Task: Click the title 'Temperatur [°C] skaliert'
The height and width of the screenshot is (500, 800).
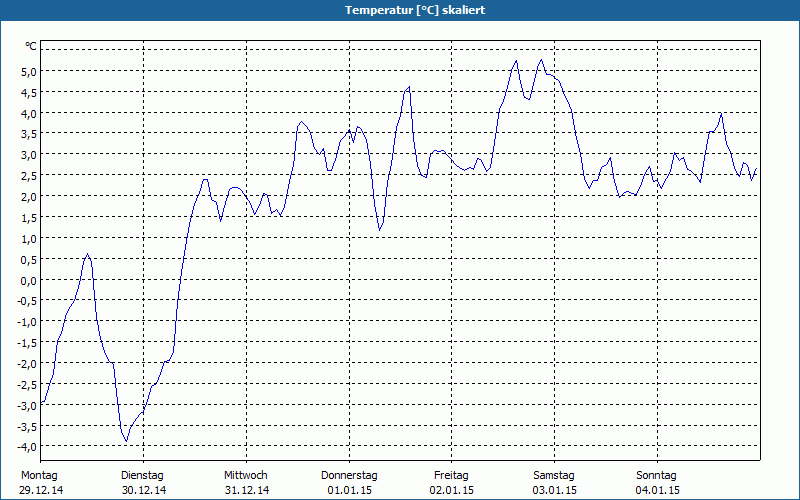Action: coord(415,10)
